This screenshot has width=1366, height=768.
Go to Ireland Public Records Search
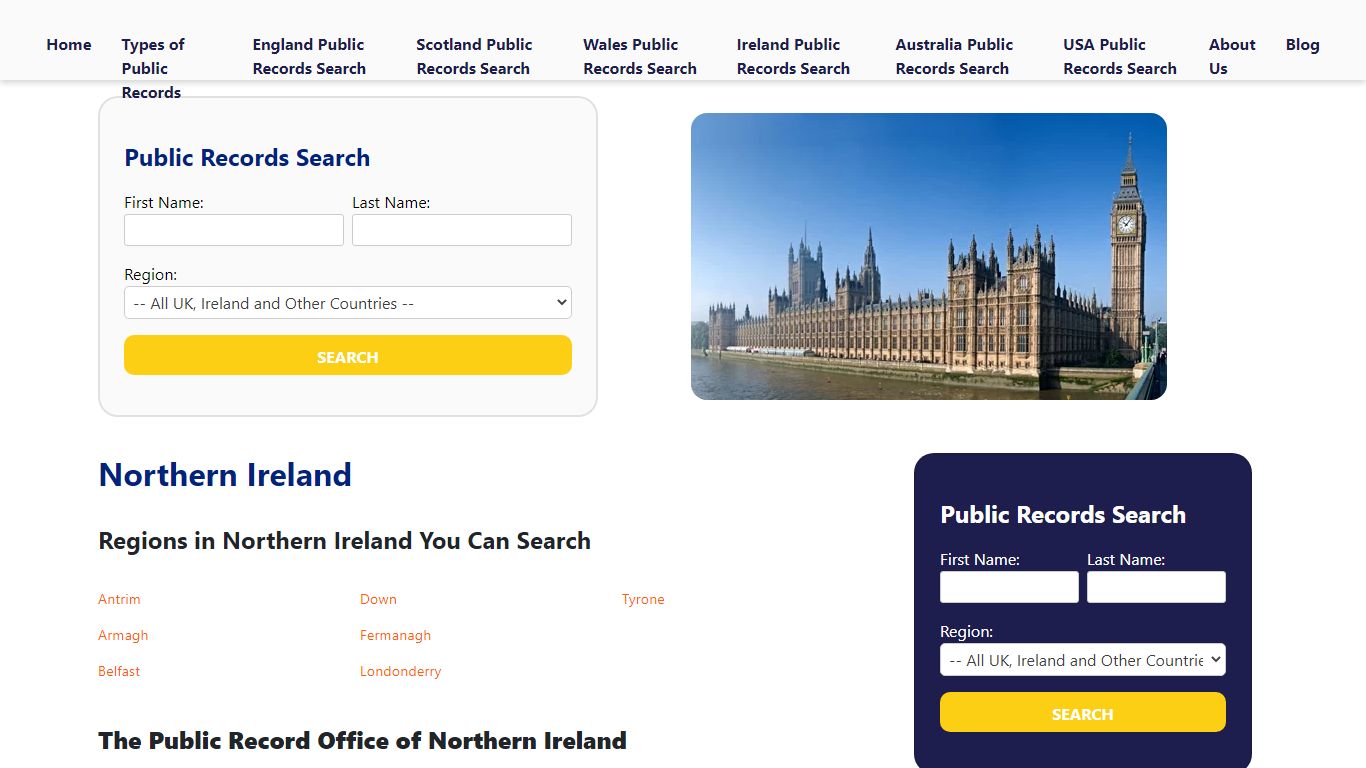[793, 57]
